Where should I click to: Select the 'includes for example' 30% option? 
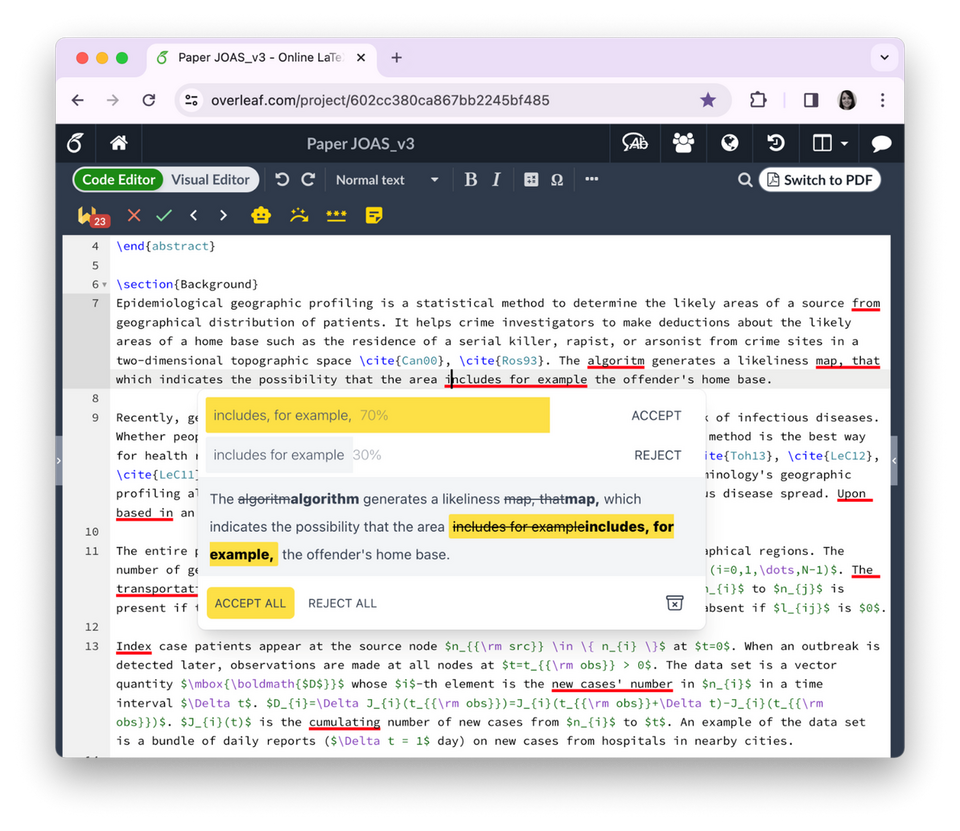point(279,455)
